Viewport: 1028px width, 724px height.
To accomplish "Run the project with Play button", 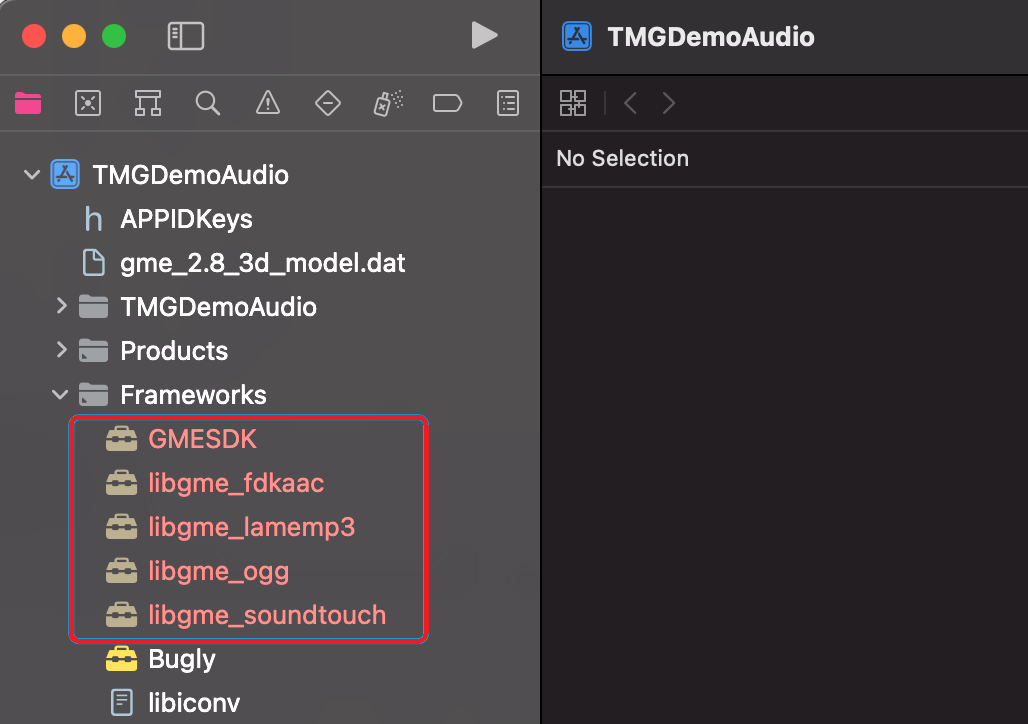I will (484, 35).
